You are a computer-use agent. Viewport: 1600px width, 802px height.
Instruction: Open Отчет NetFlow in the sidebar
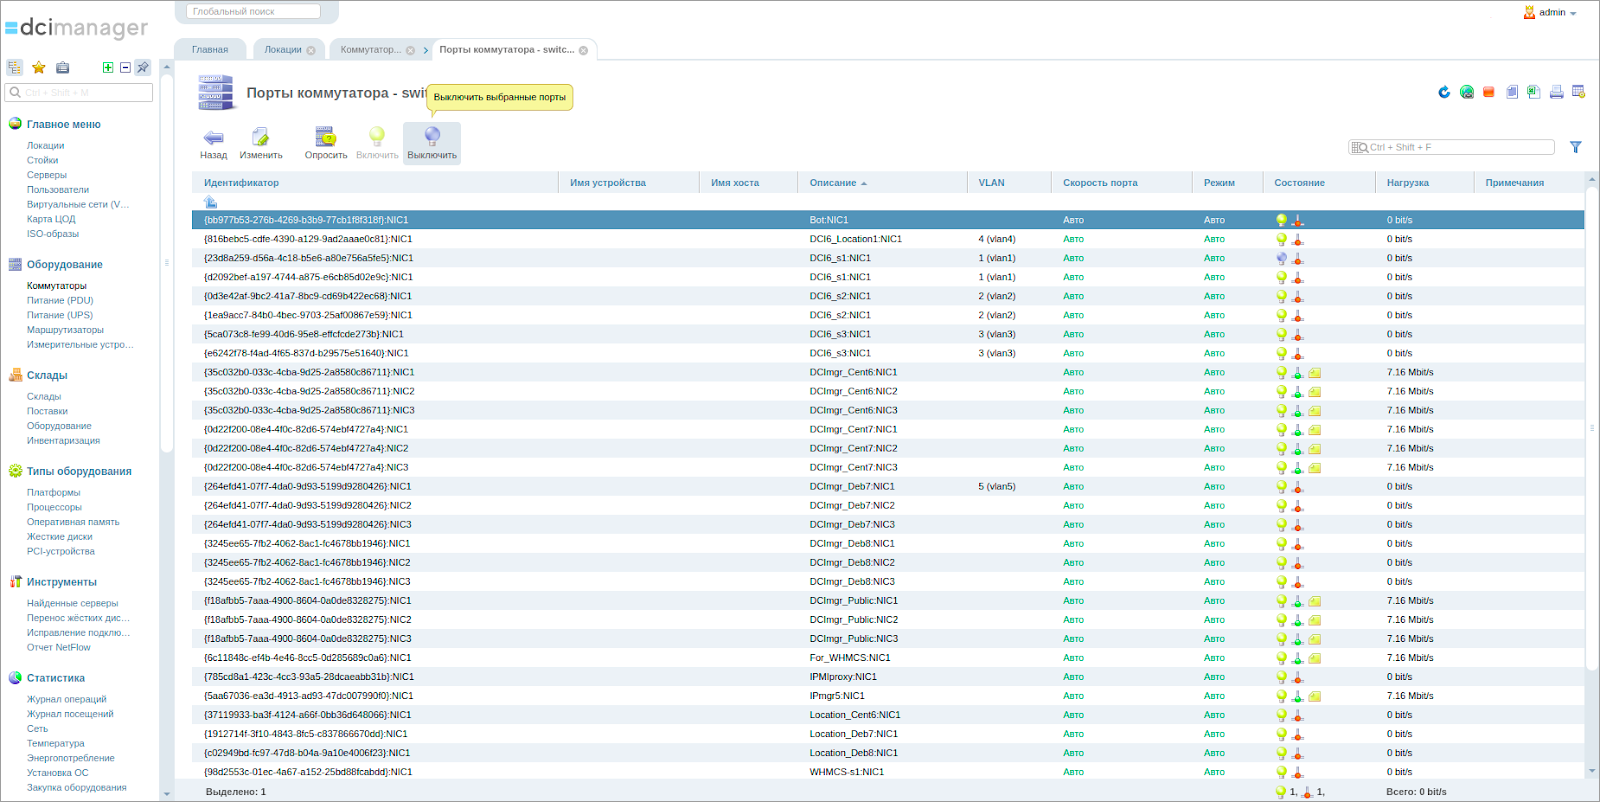coord(59,648)
